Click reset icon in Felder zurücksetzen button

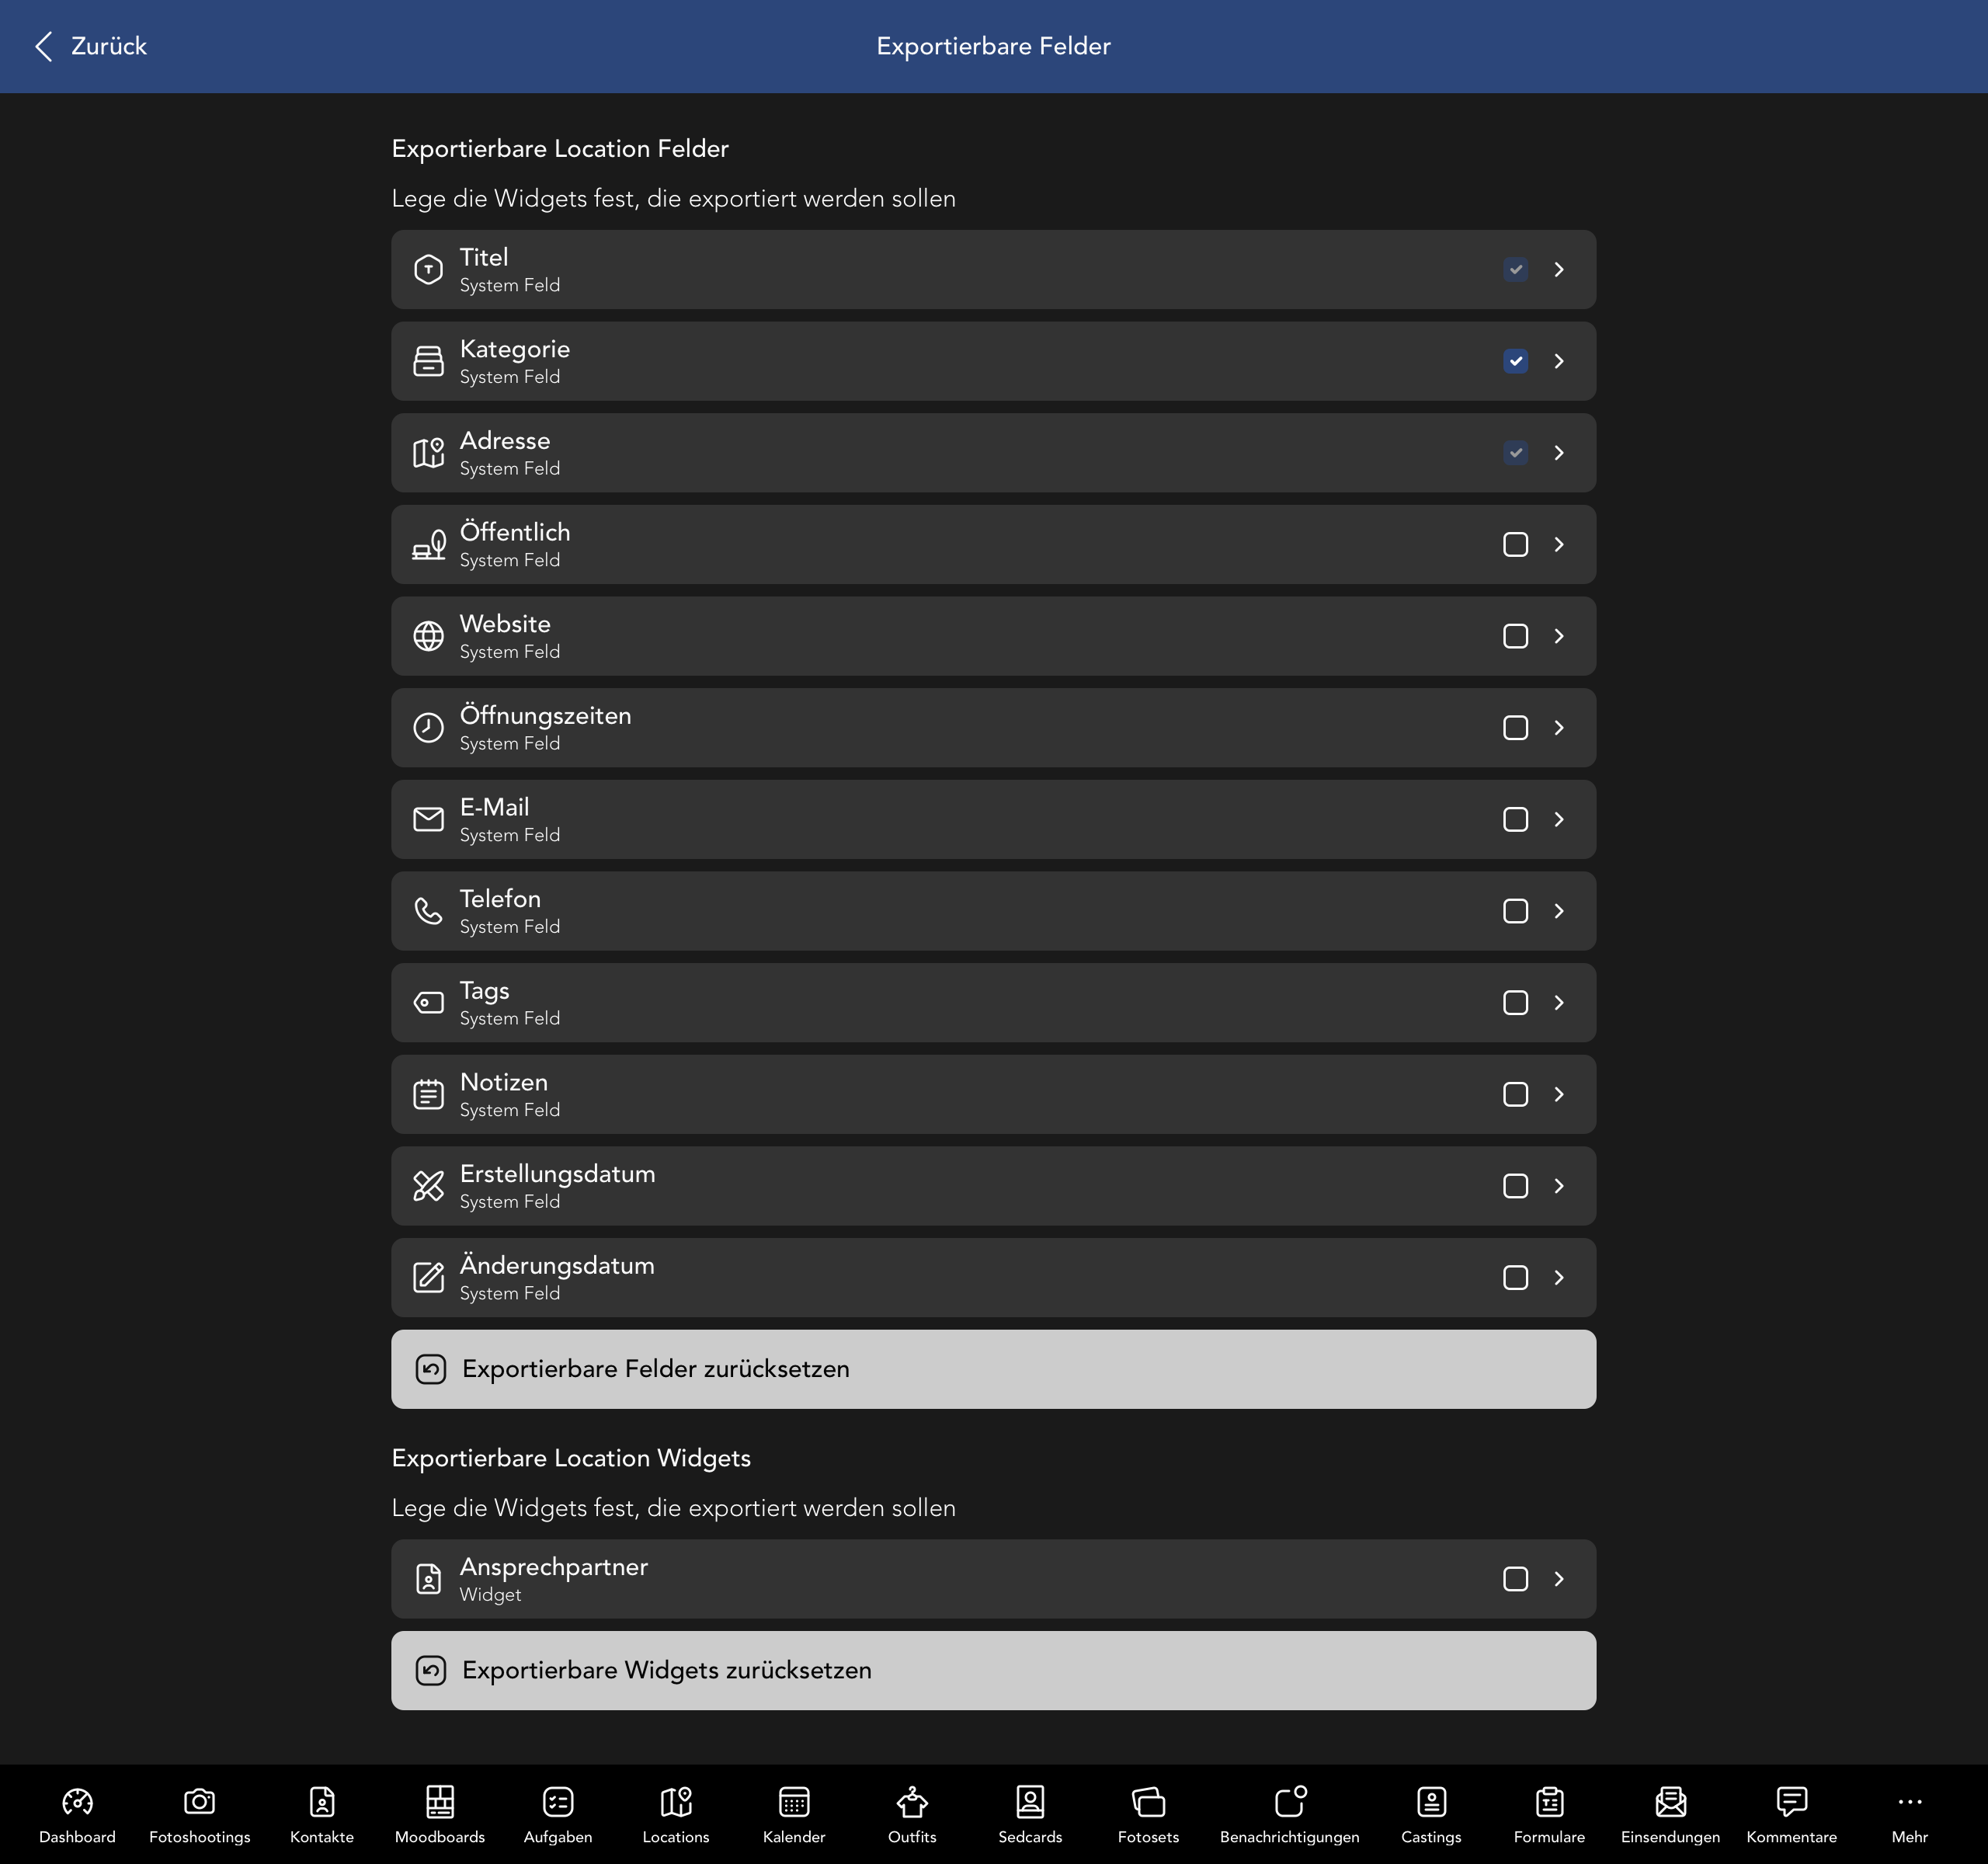point(430,1369)
